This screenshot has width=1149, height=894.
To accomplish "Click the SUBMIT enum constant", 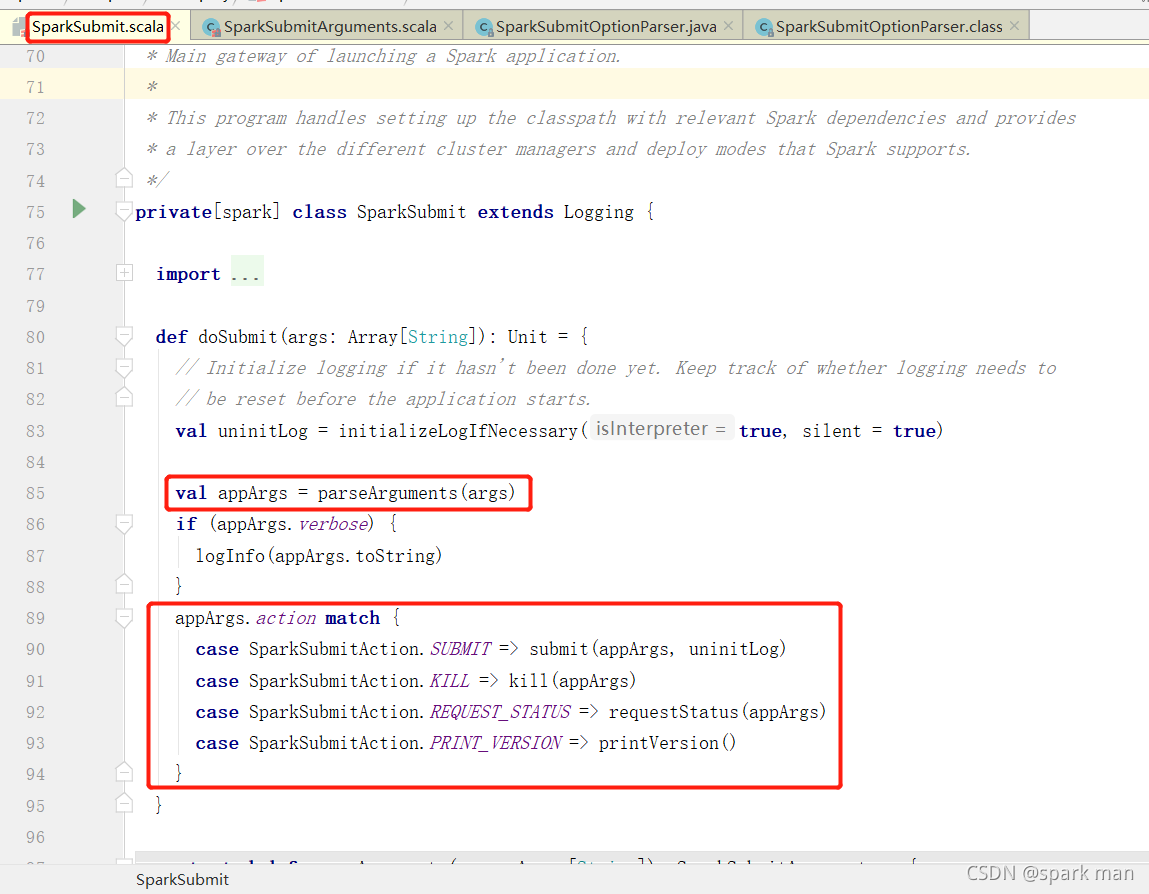I will (x=460, y=649).
